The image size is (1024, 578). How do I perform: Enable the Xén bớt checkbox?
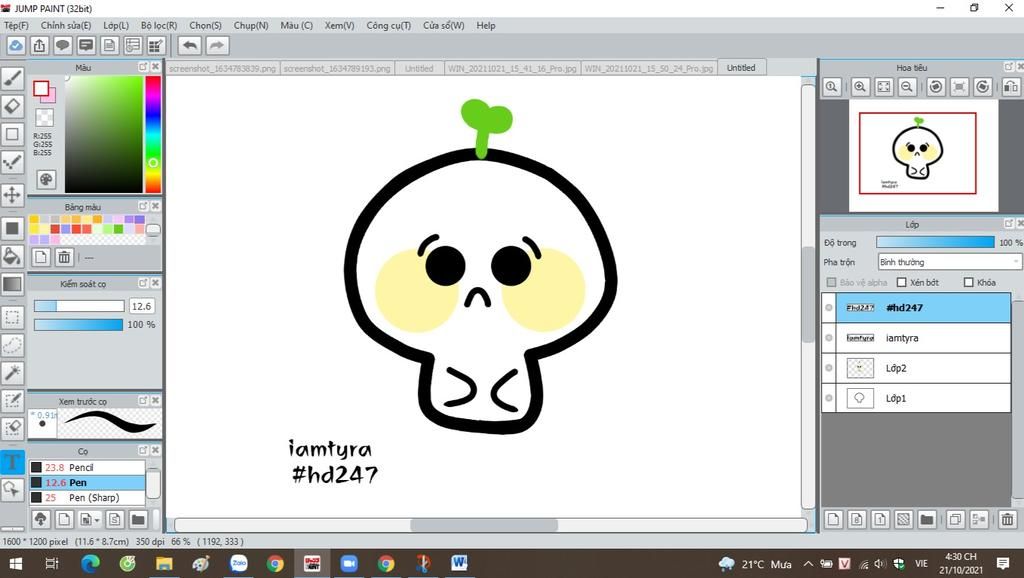click(902, 283)
